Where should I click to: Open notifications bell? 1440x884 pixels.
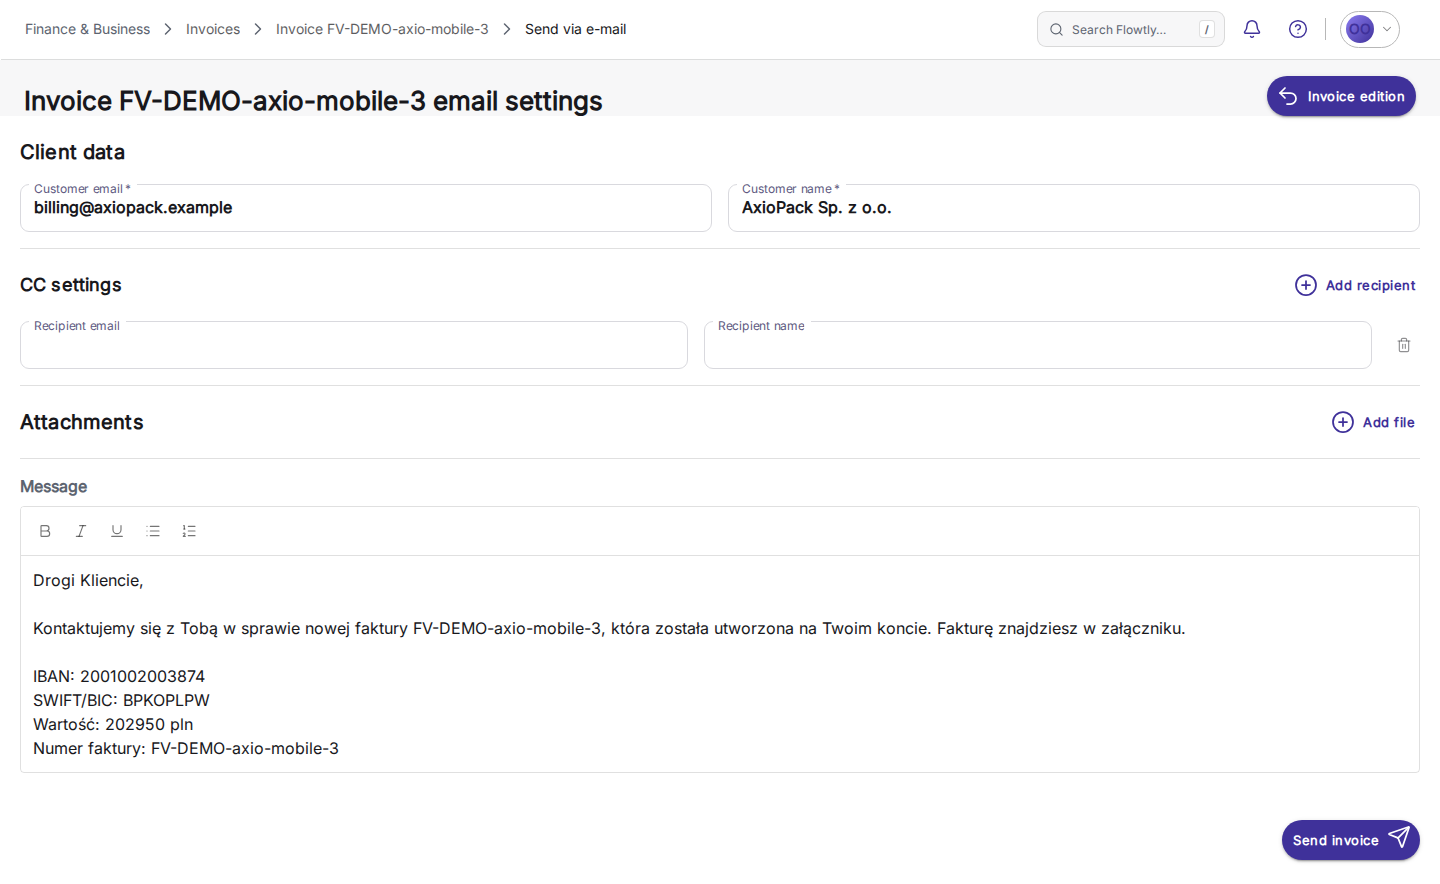click(1252, 29)
